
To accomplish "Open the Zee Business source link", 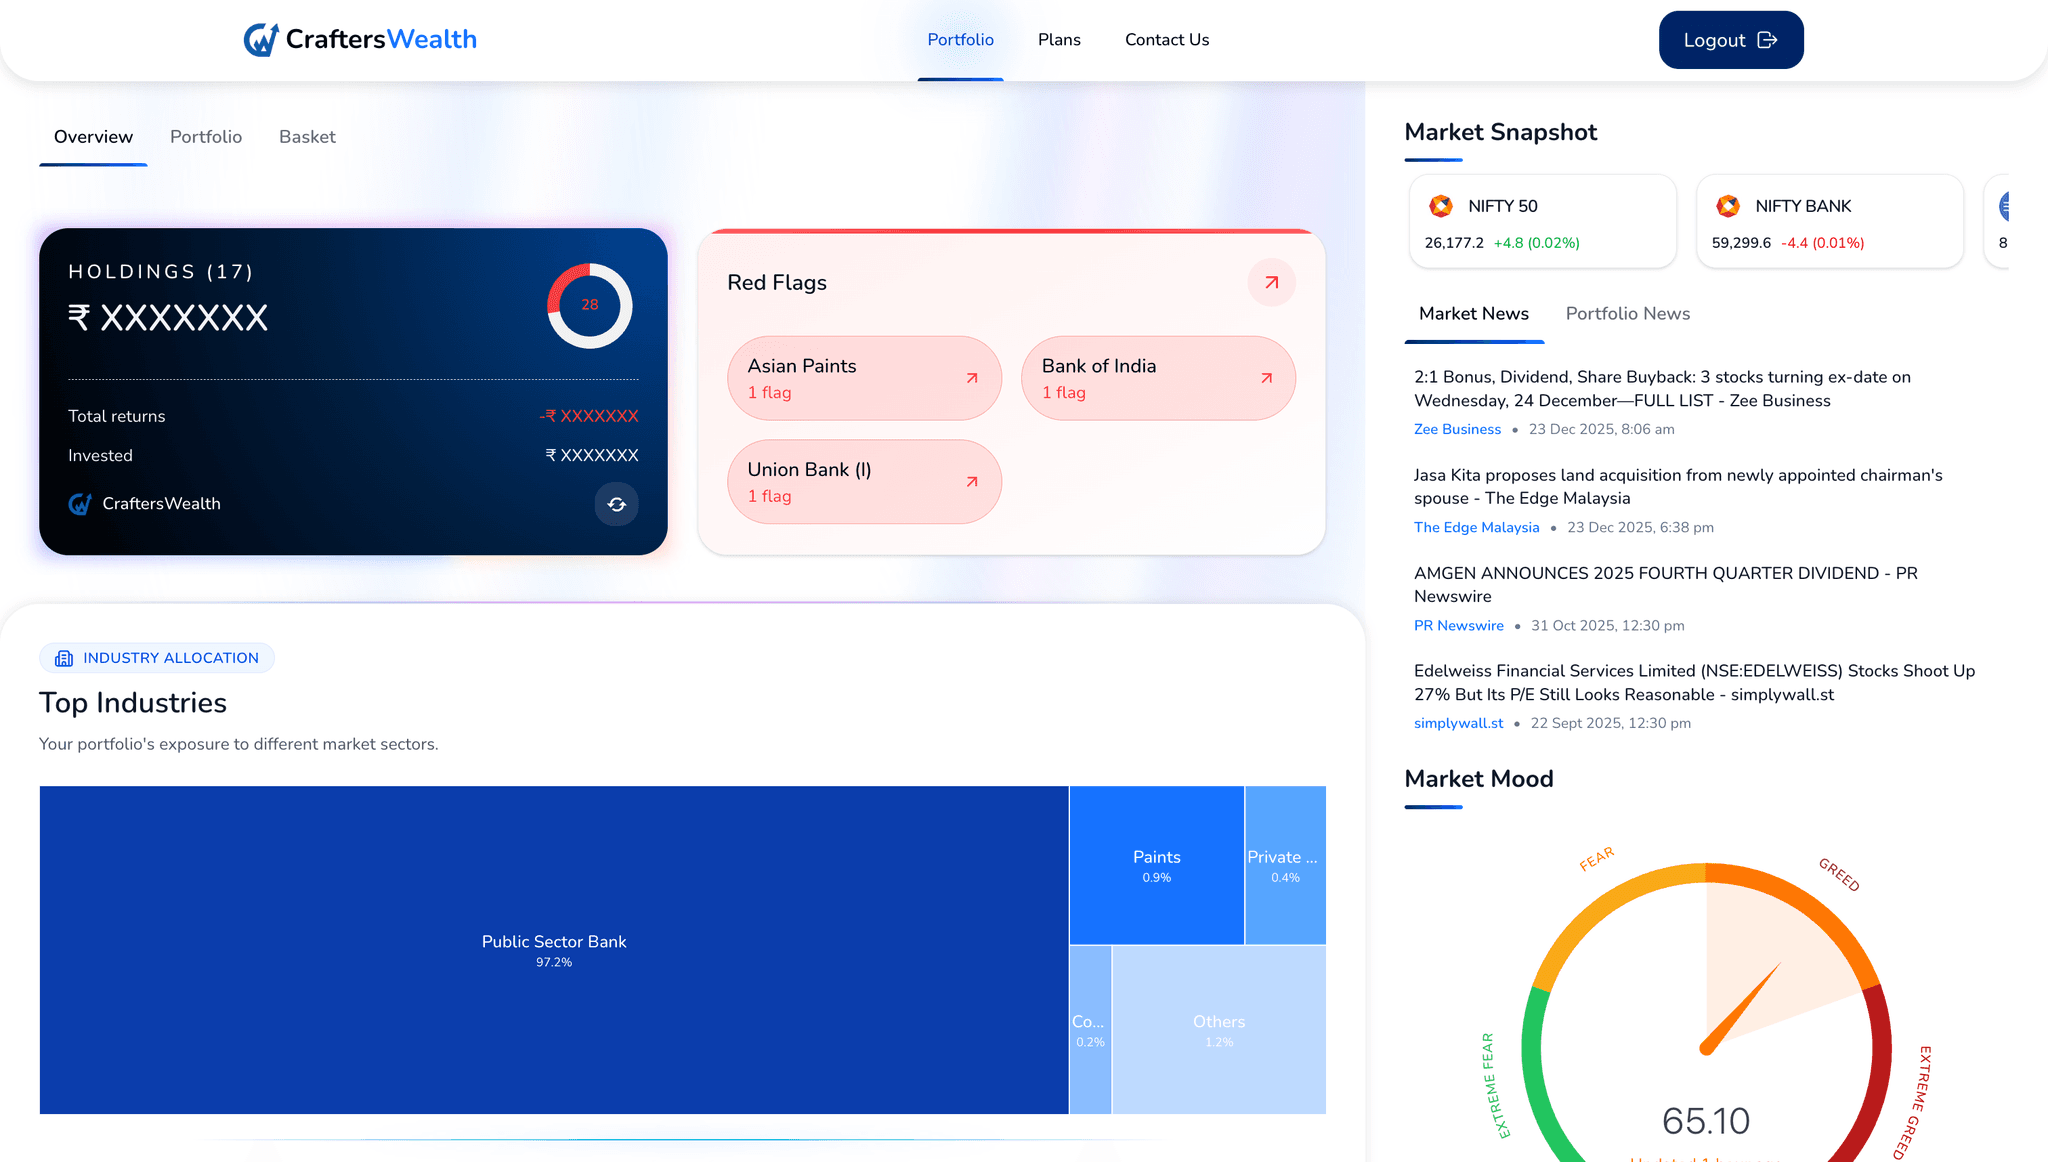I will [x=1457, y=428].
